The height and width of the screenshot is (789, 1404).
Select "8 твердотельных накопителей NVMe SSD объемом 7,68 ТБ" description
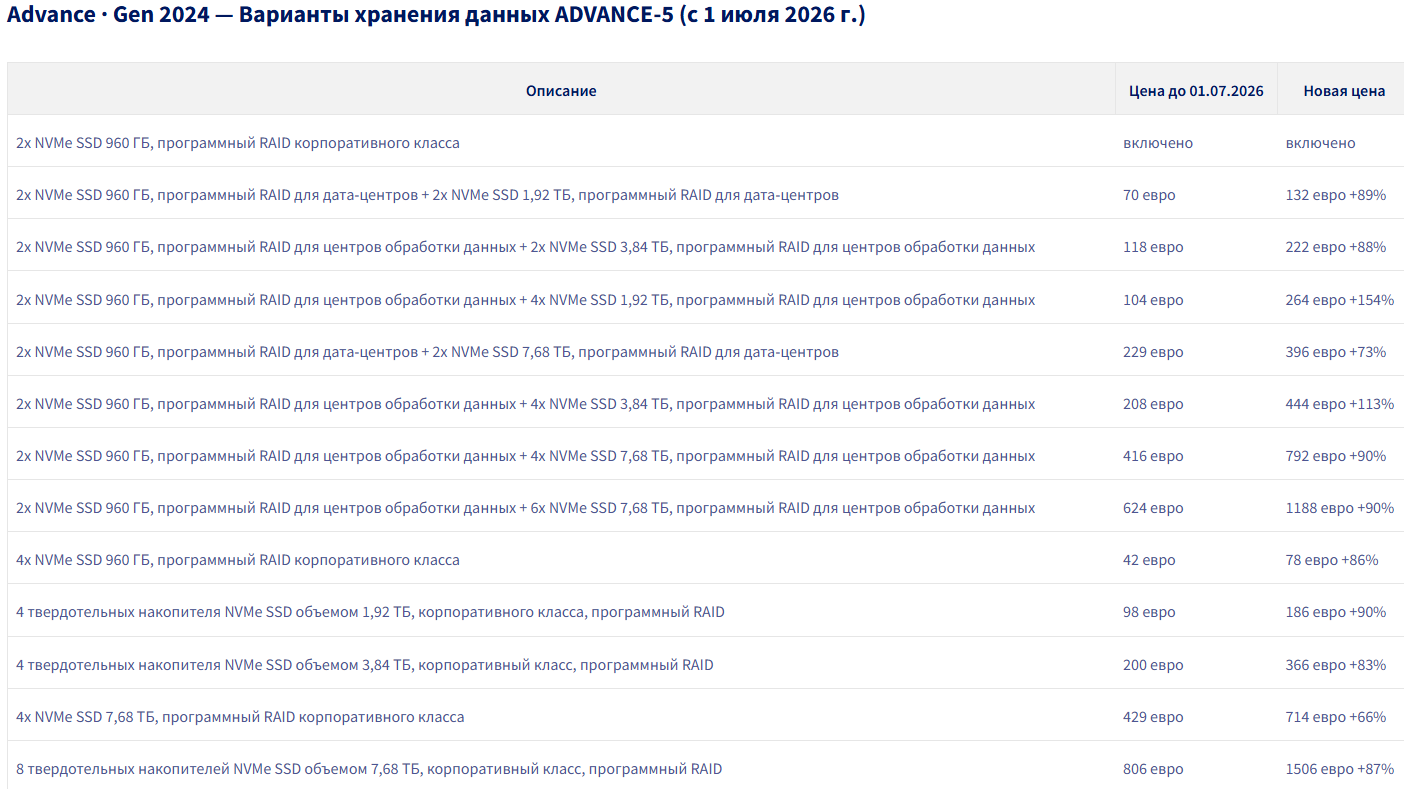coord(369,769)
